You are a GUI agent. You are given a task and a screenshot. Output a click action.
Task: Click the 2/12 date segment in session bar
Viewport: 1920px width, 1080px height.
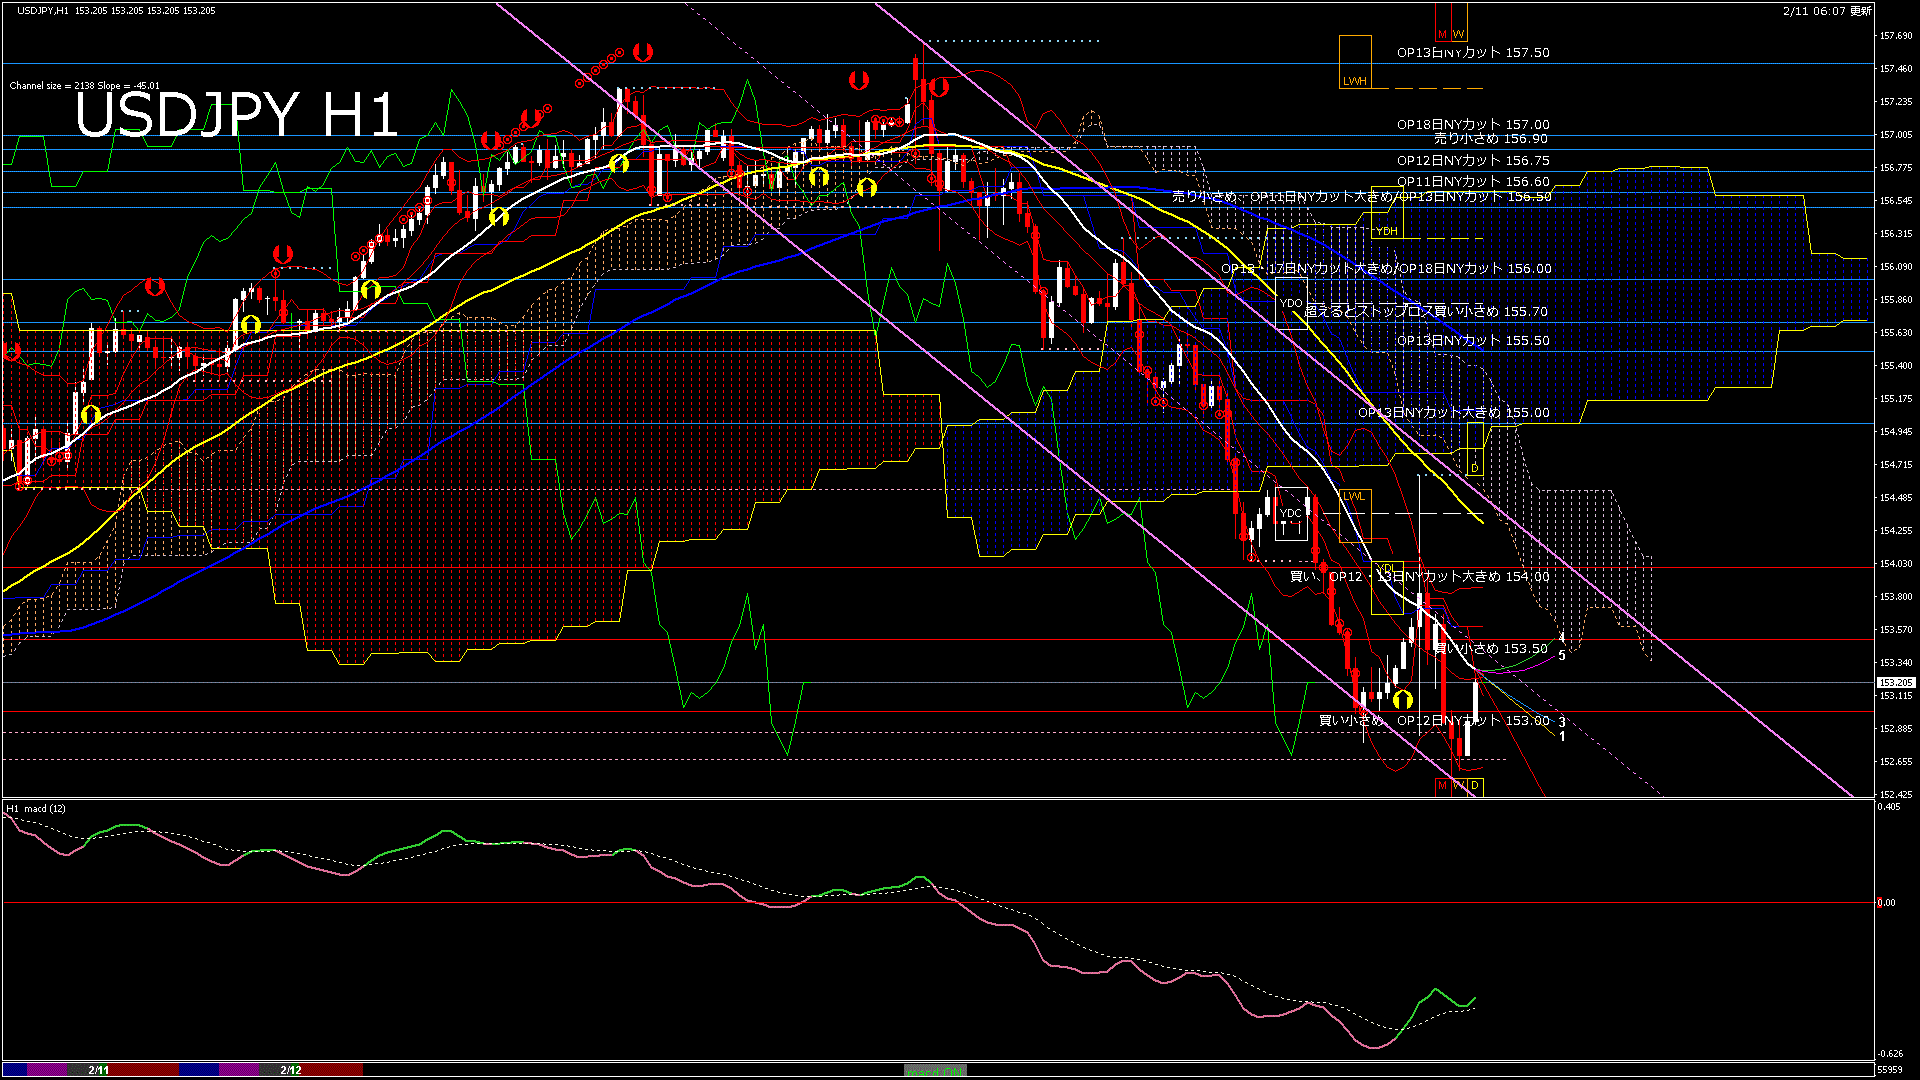[x=290, y=1070]
